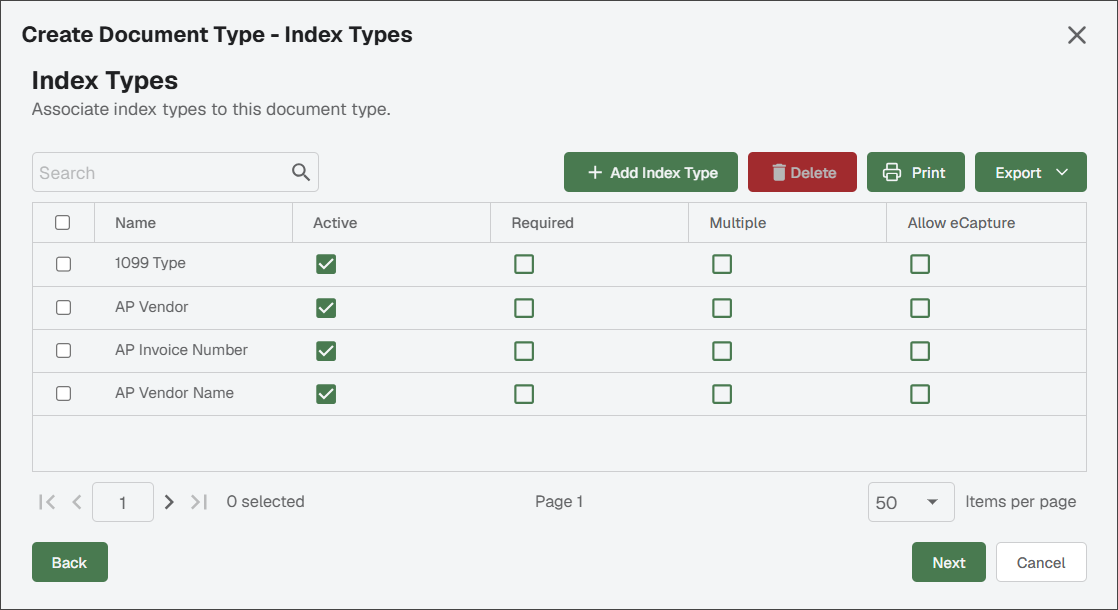Enable Allow eCapture for AP Invoice Number
This screenshot has height=610, width=1118.
[x=920, y=351]
